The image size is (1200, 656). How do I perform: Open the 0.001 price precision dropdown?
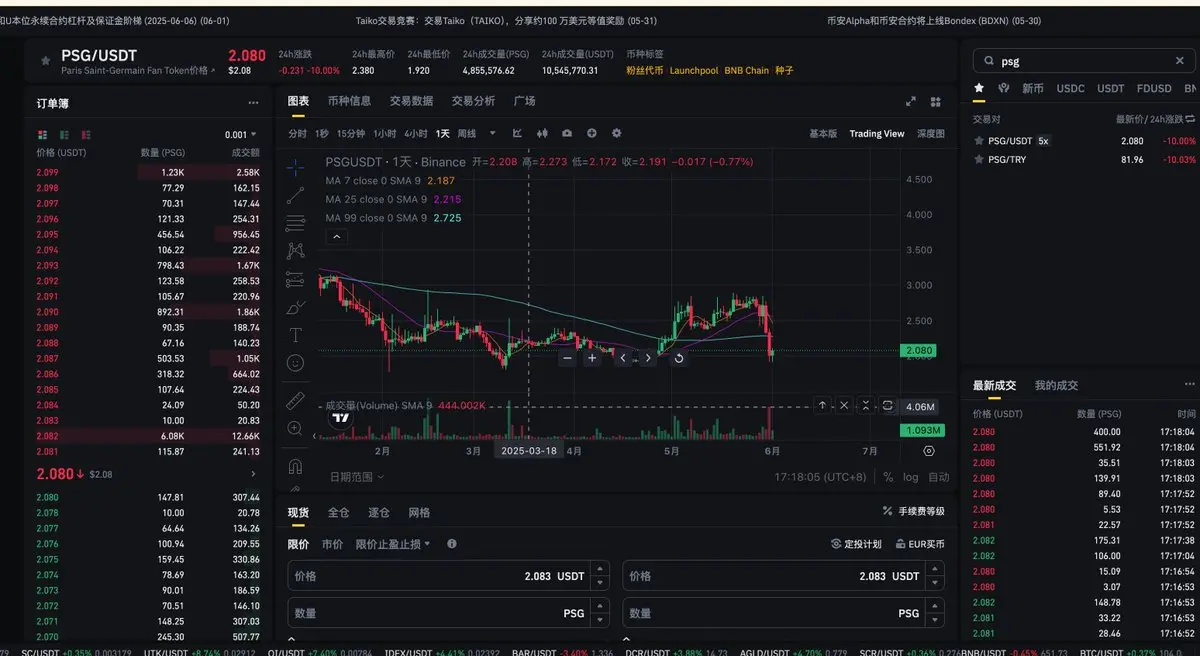241,134
